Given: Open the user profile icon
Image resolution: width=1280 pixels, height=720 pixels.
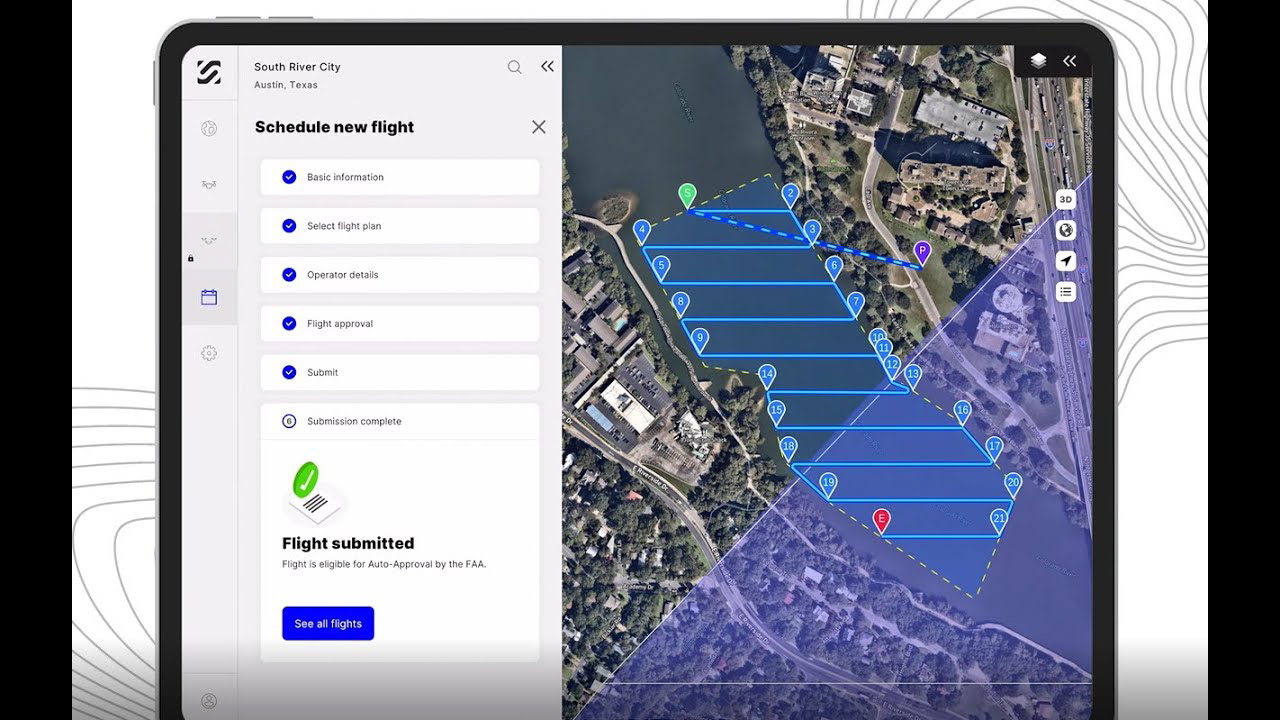Looking at the screenshot, I should pos(209,701).
